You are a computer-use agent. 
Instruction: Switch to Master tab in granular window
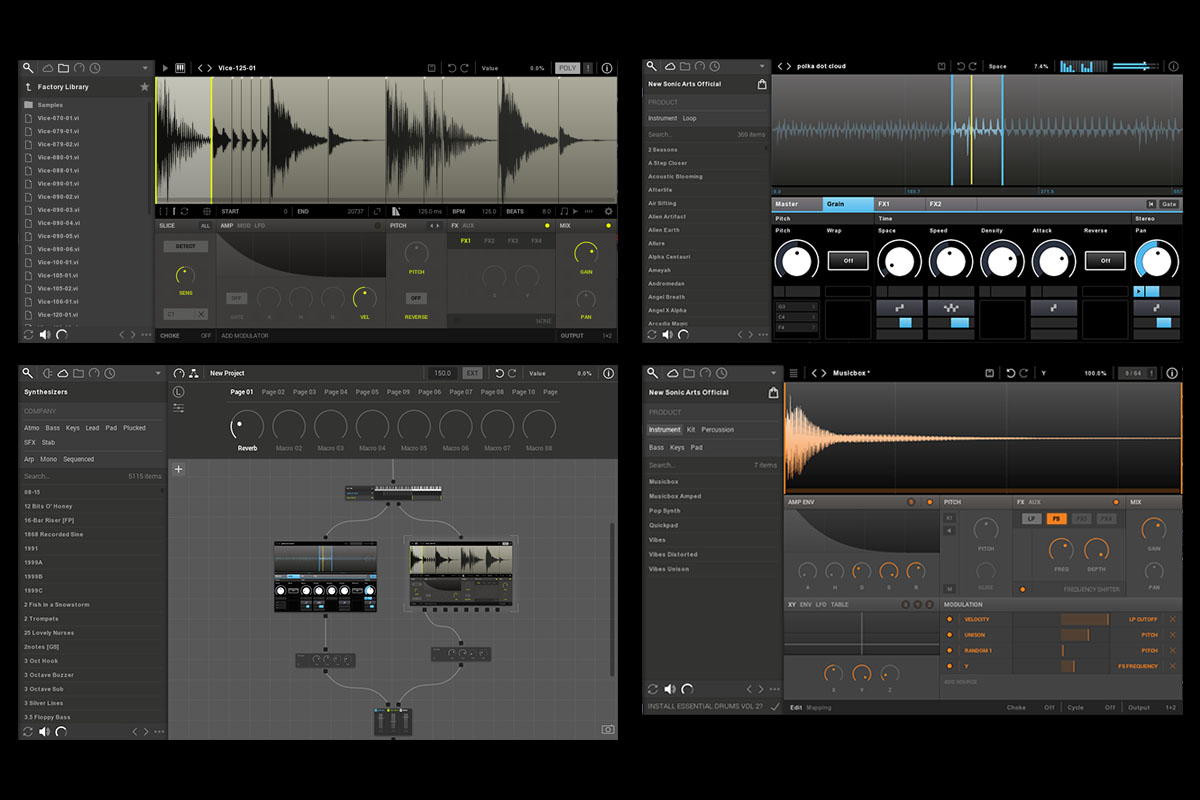pos(797,204)
